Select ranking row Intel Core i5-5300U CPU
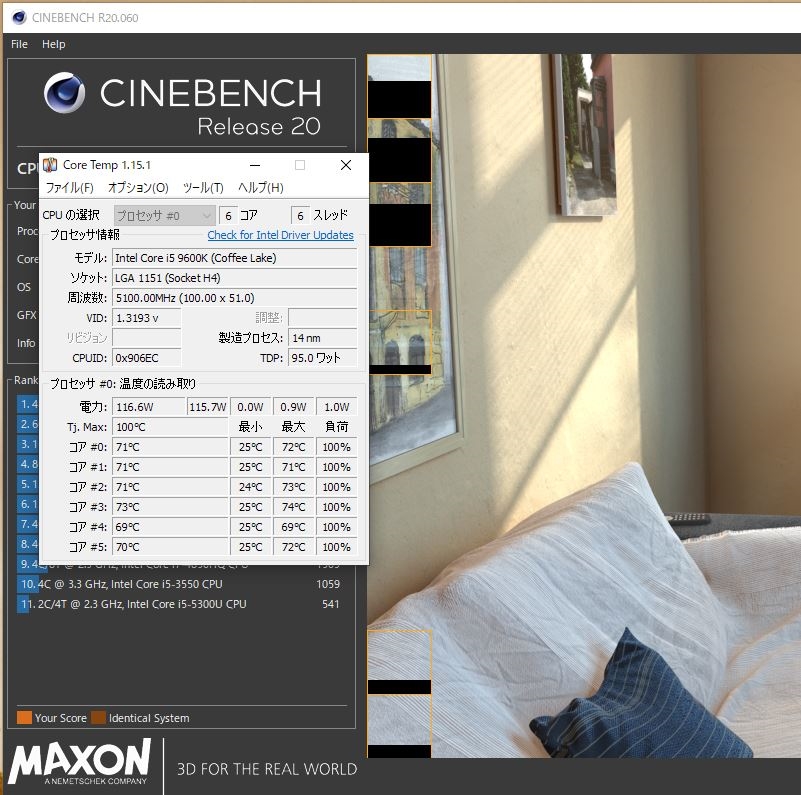 tap(179, 604)
